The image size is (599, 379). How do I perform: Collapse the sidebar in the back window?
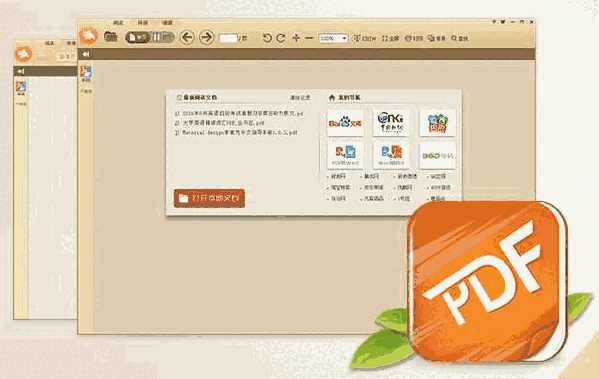21,71
